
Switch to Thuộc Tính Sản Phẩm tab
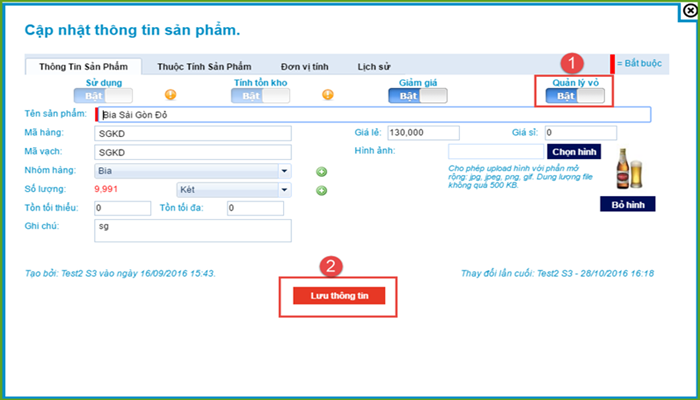[204, 67]
